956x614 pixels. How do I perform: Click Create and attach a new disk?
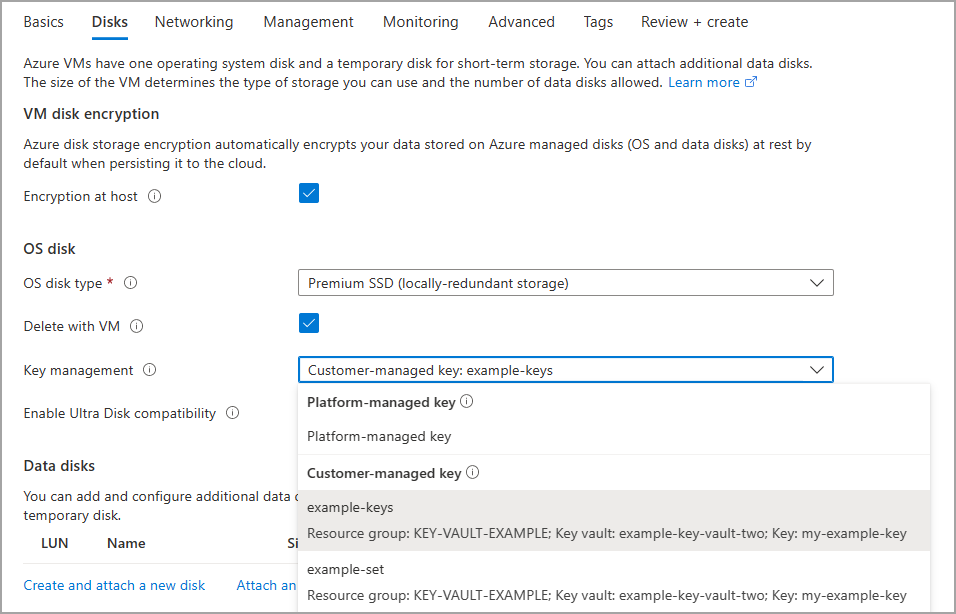point(114,585)
